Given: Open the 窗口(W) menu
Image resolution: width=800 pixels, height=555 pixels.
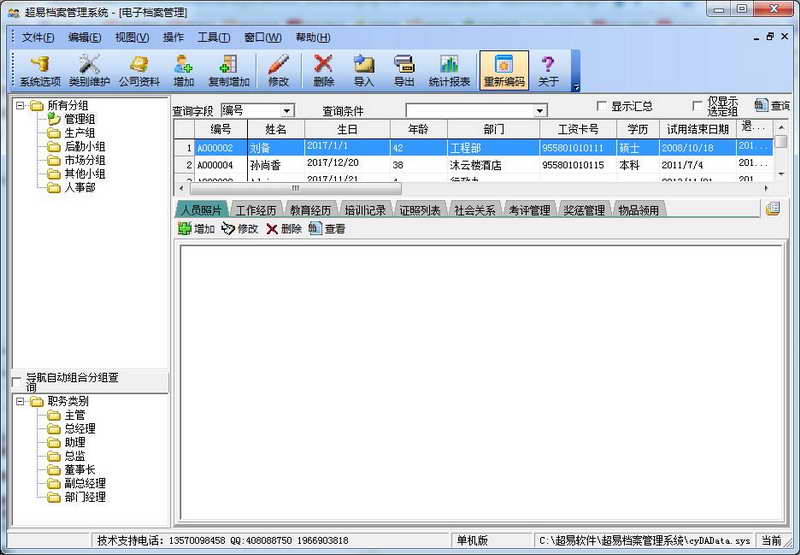Looking at the screenshot, I should [x=262, y=37].
